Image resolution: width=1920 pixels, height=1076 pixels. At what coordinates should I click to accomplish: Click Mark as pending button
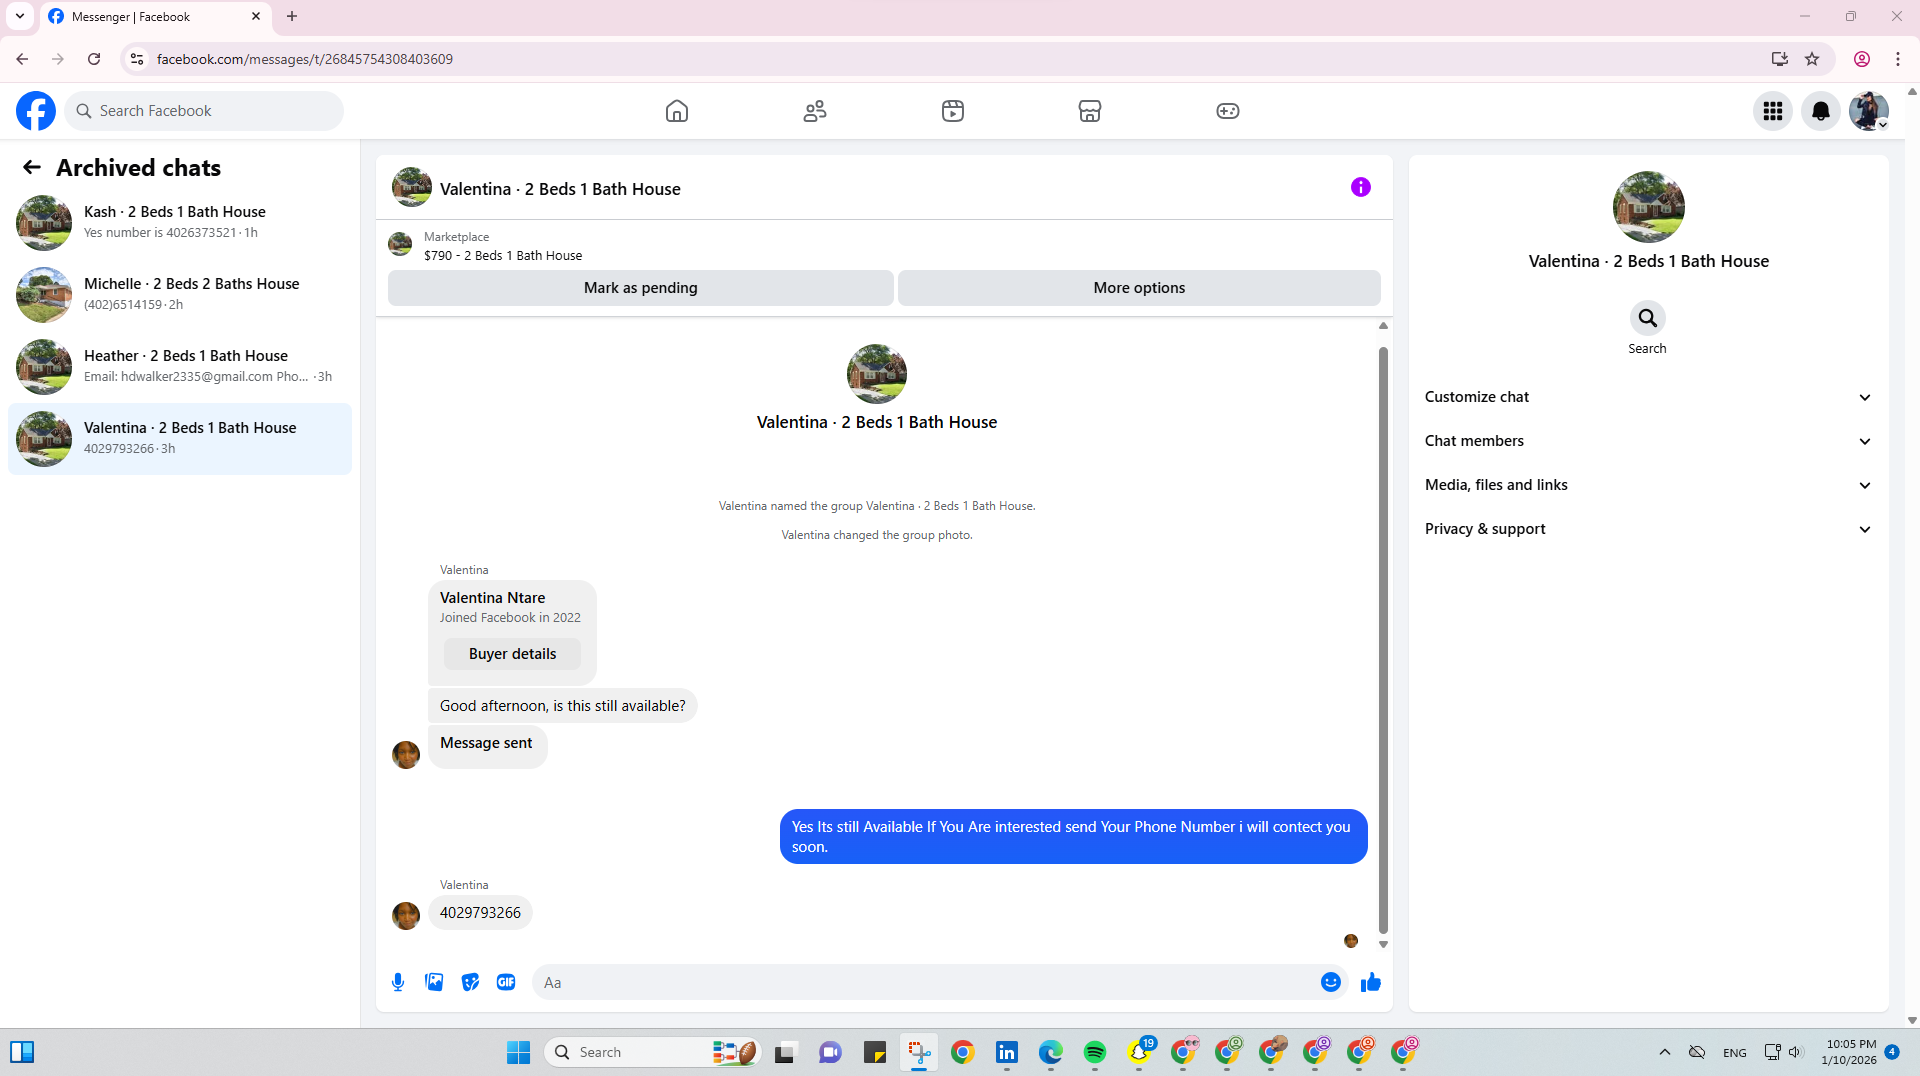pyautogui.click(x=641, y=288)
